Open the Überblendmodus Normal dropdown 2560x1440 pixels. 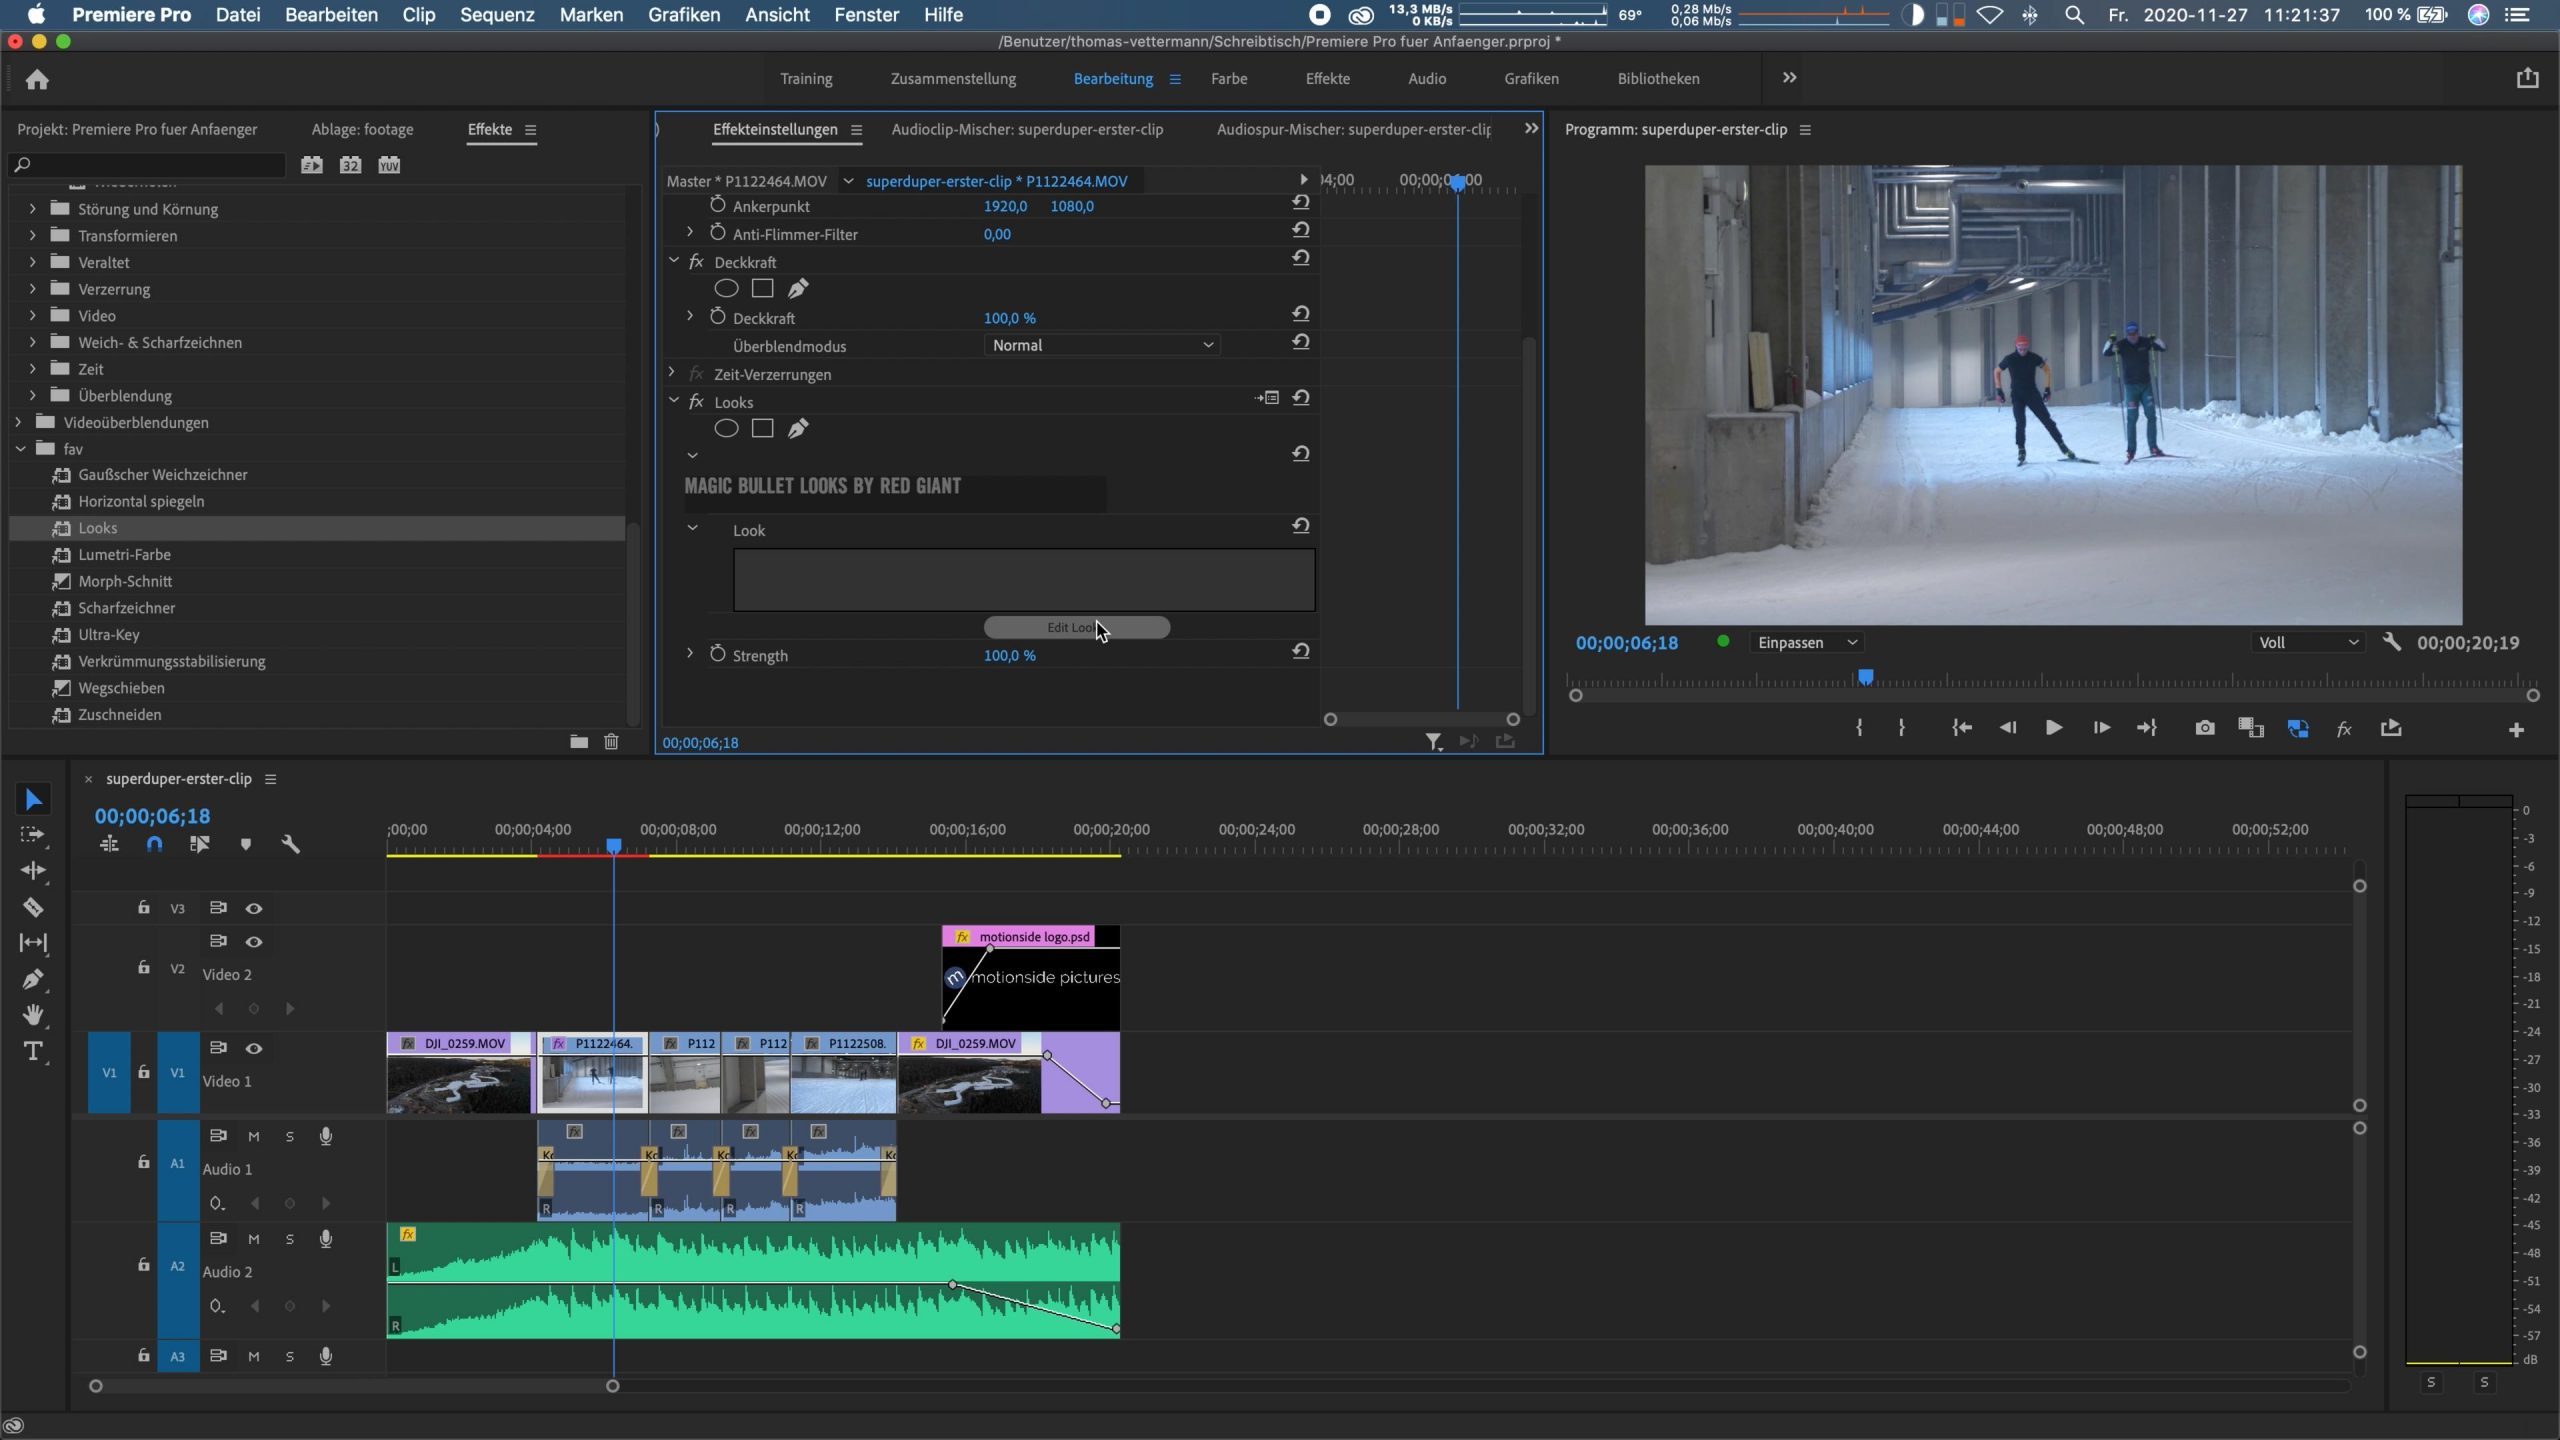[x=1102, y=345]
